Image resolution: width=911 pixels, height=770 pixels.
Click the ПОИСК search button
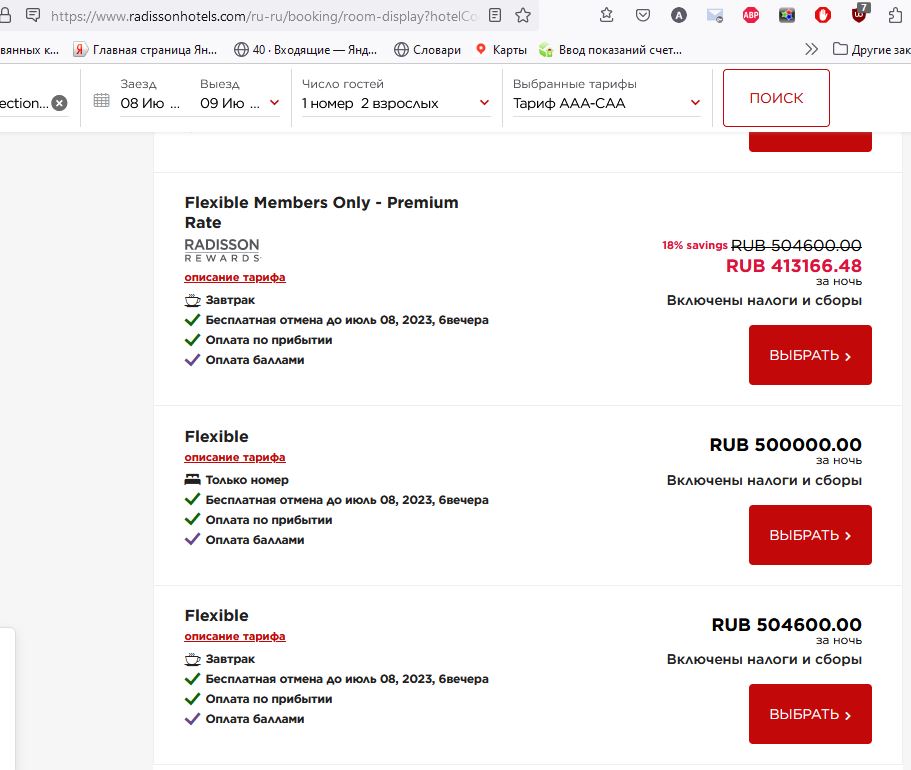[x=776, y=98]
